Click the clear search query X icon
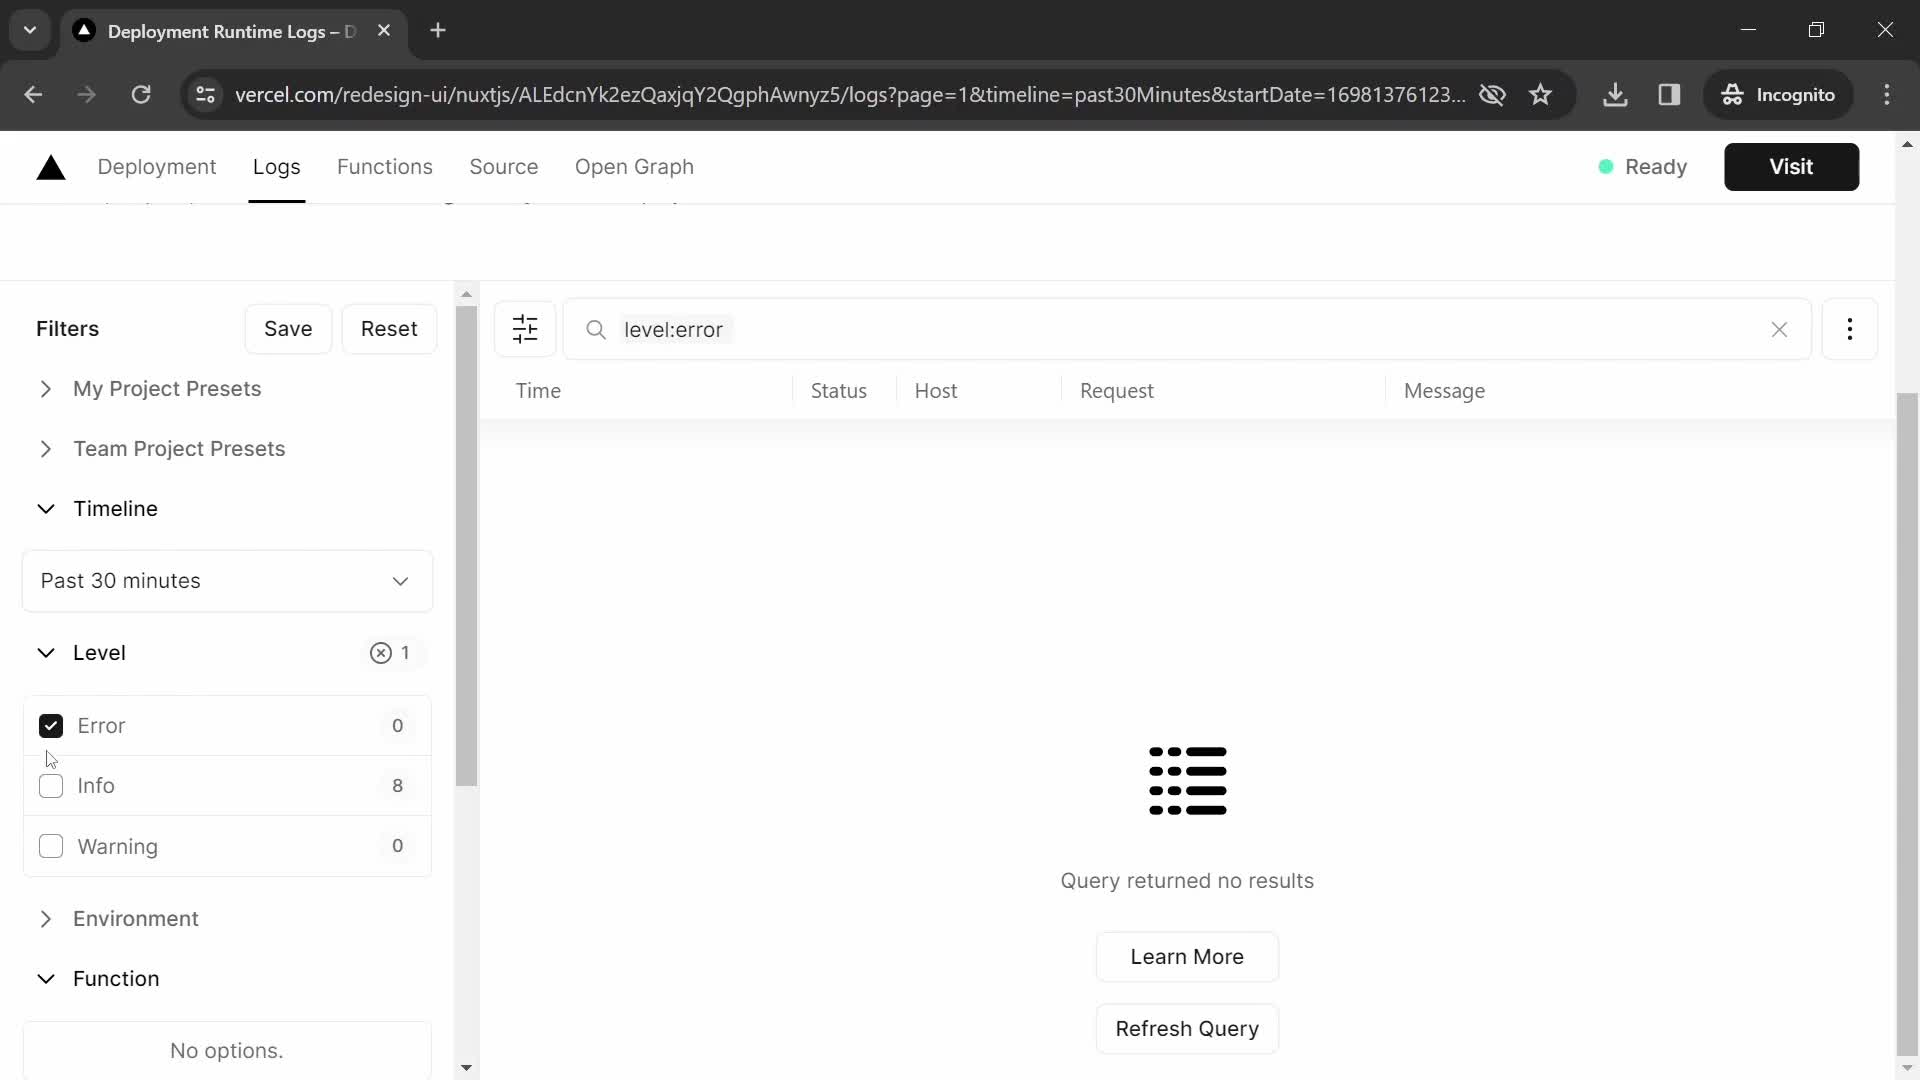 click(1782, 328)
